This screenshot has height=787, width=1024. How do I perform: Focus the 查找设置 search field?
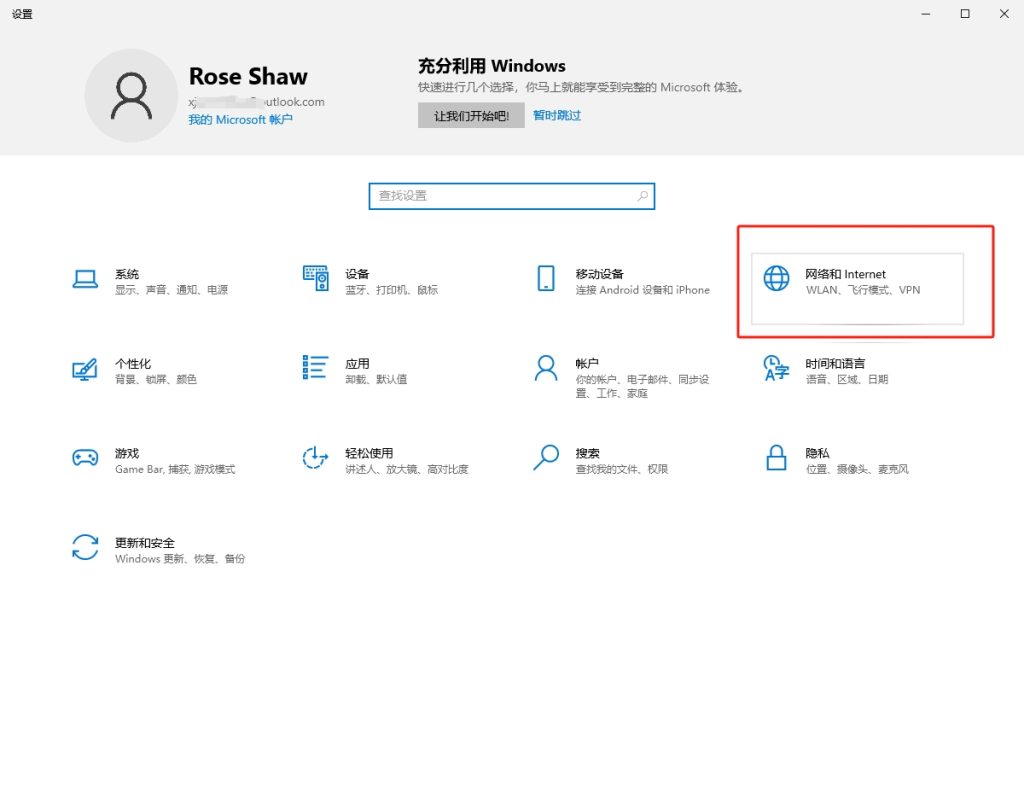coord(511,196)
